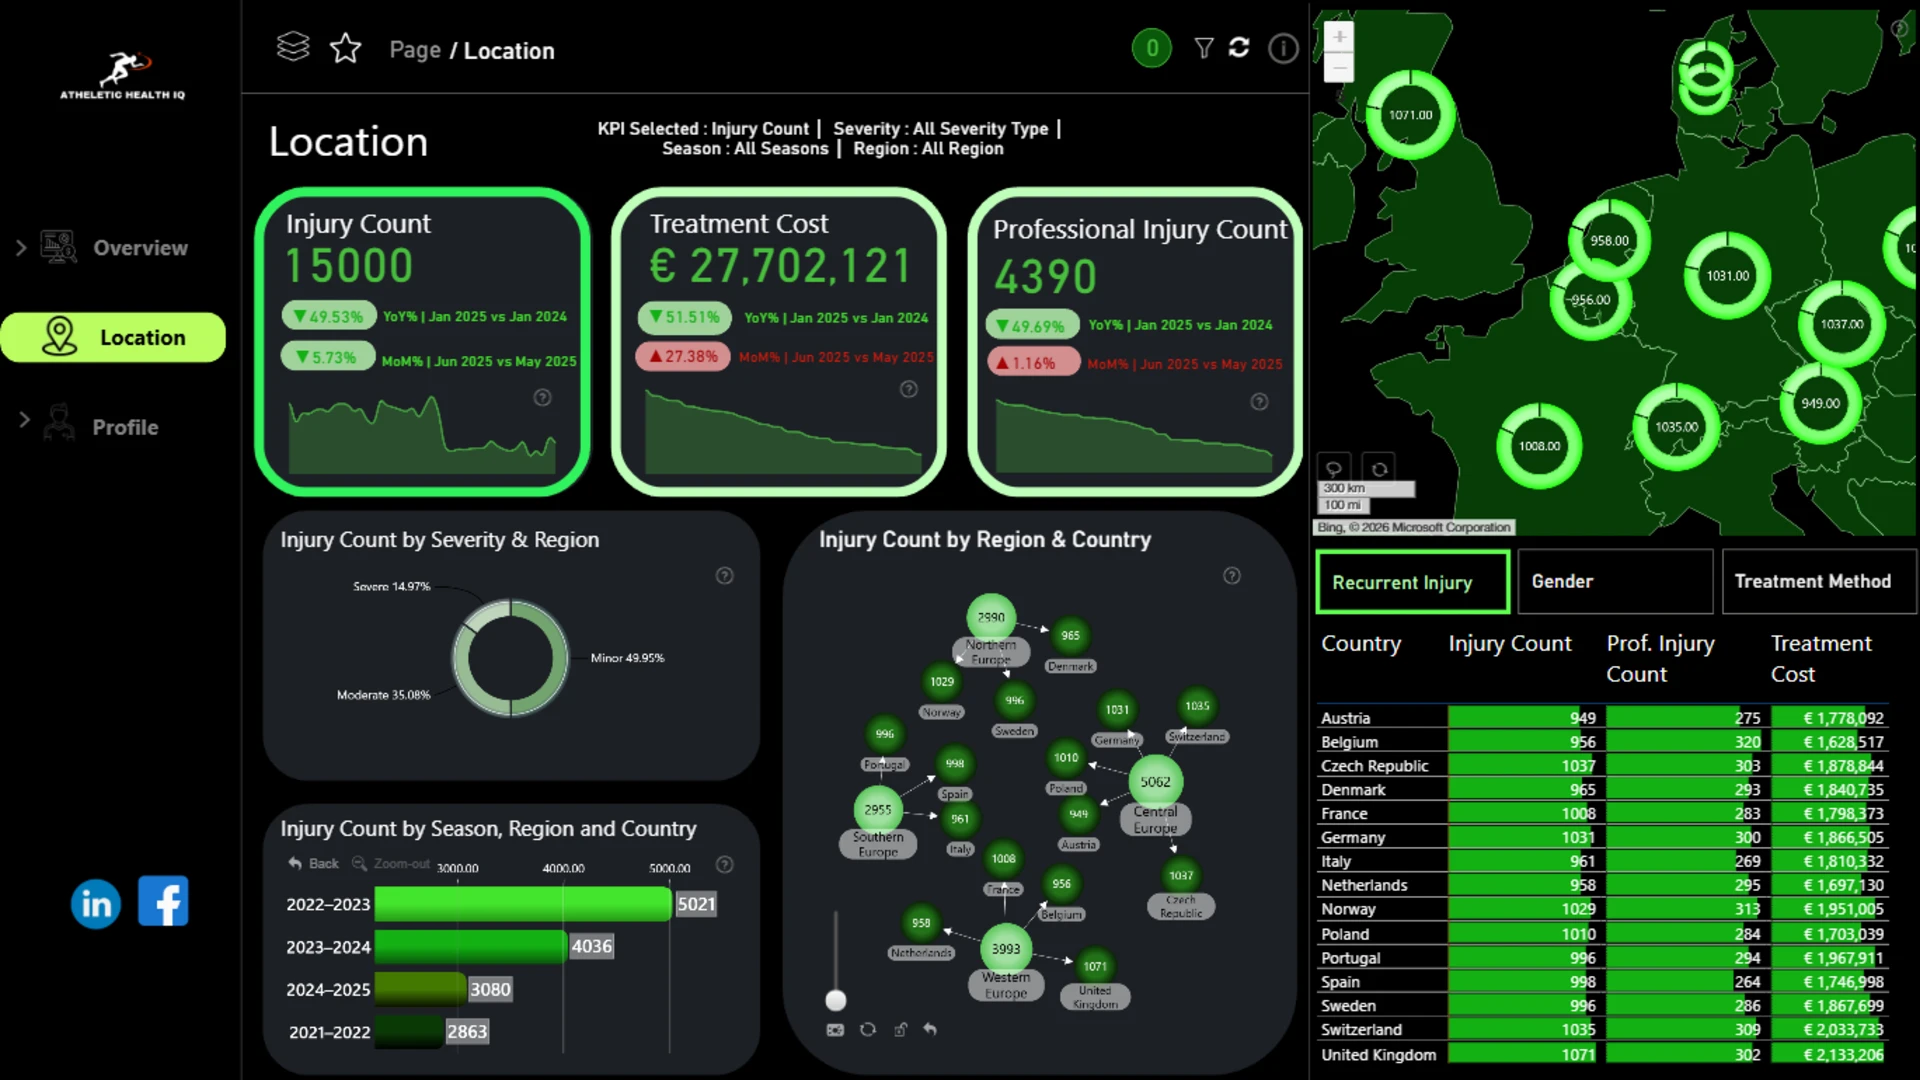Click the star bookmark icon
Image resolution: width=1920 pixels, height=1080 pixels.
pyautogui.click(x=345, y=48)
